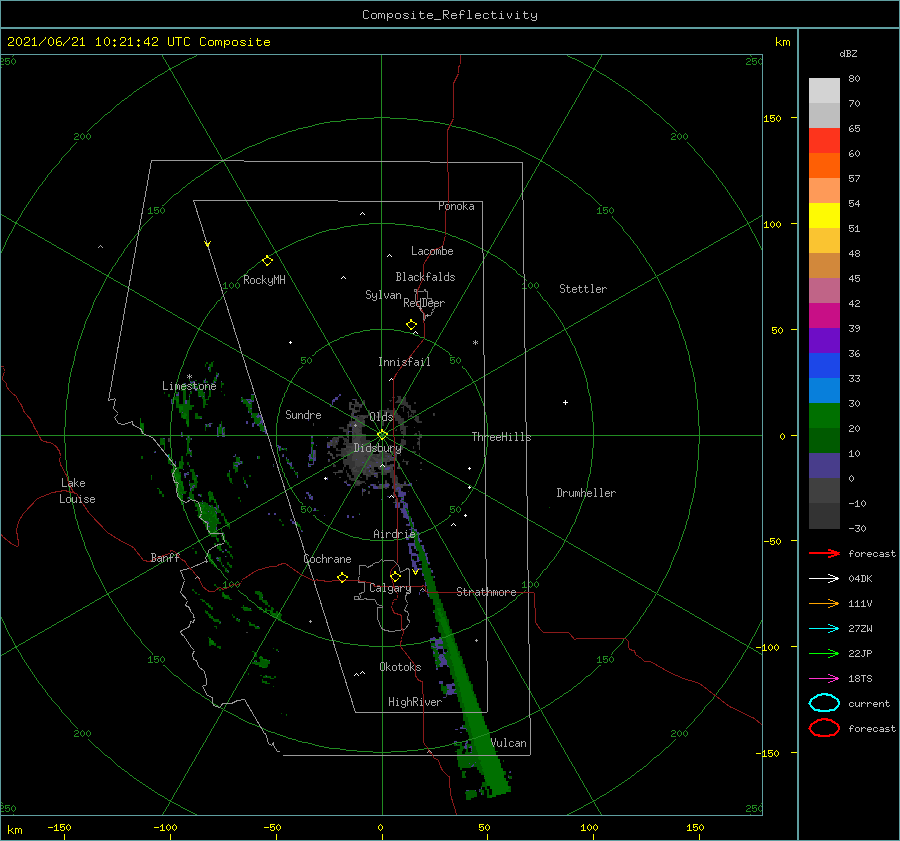Click the Lacombe label
Viewport: 900px width, 841px height.
[432, 251]
